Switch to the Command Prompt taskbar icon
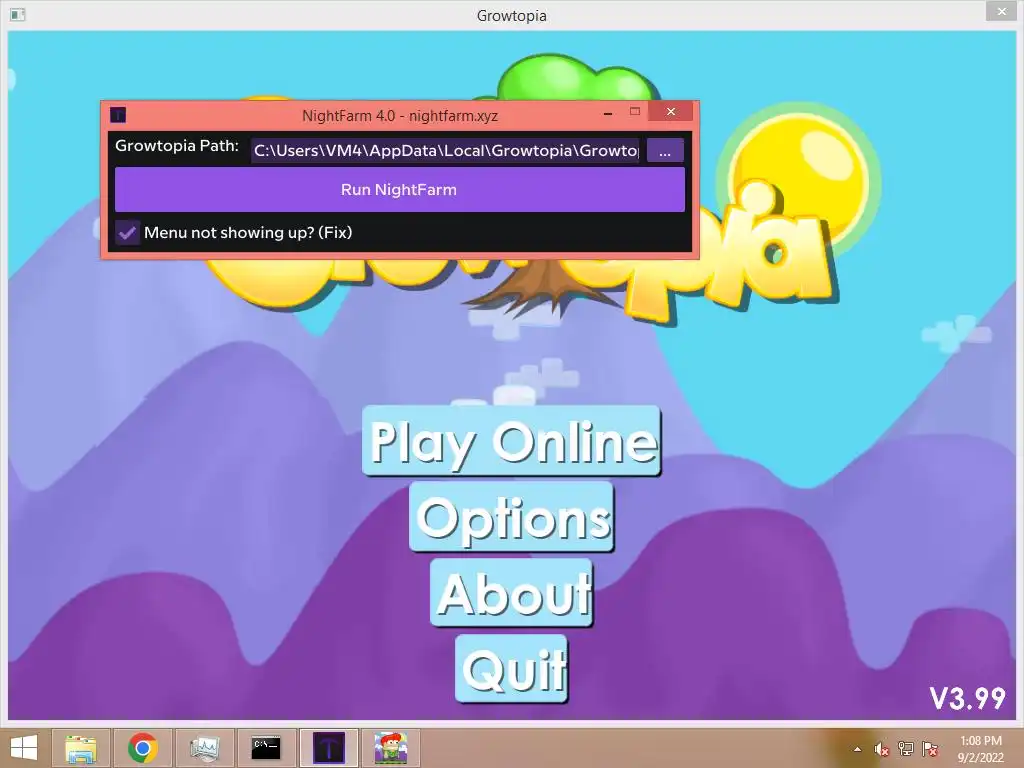1024x768 pixels. tap(266, 748)
